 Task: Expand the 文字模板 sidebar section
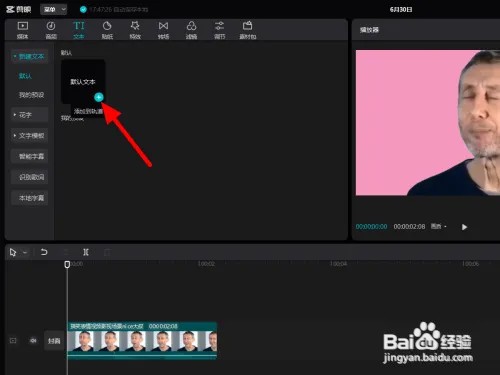[x=29, y=136]
